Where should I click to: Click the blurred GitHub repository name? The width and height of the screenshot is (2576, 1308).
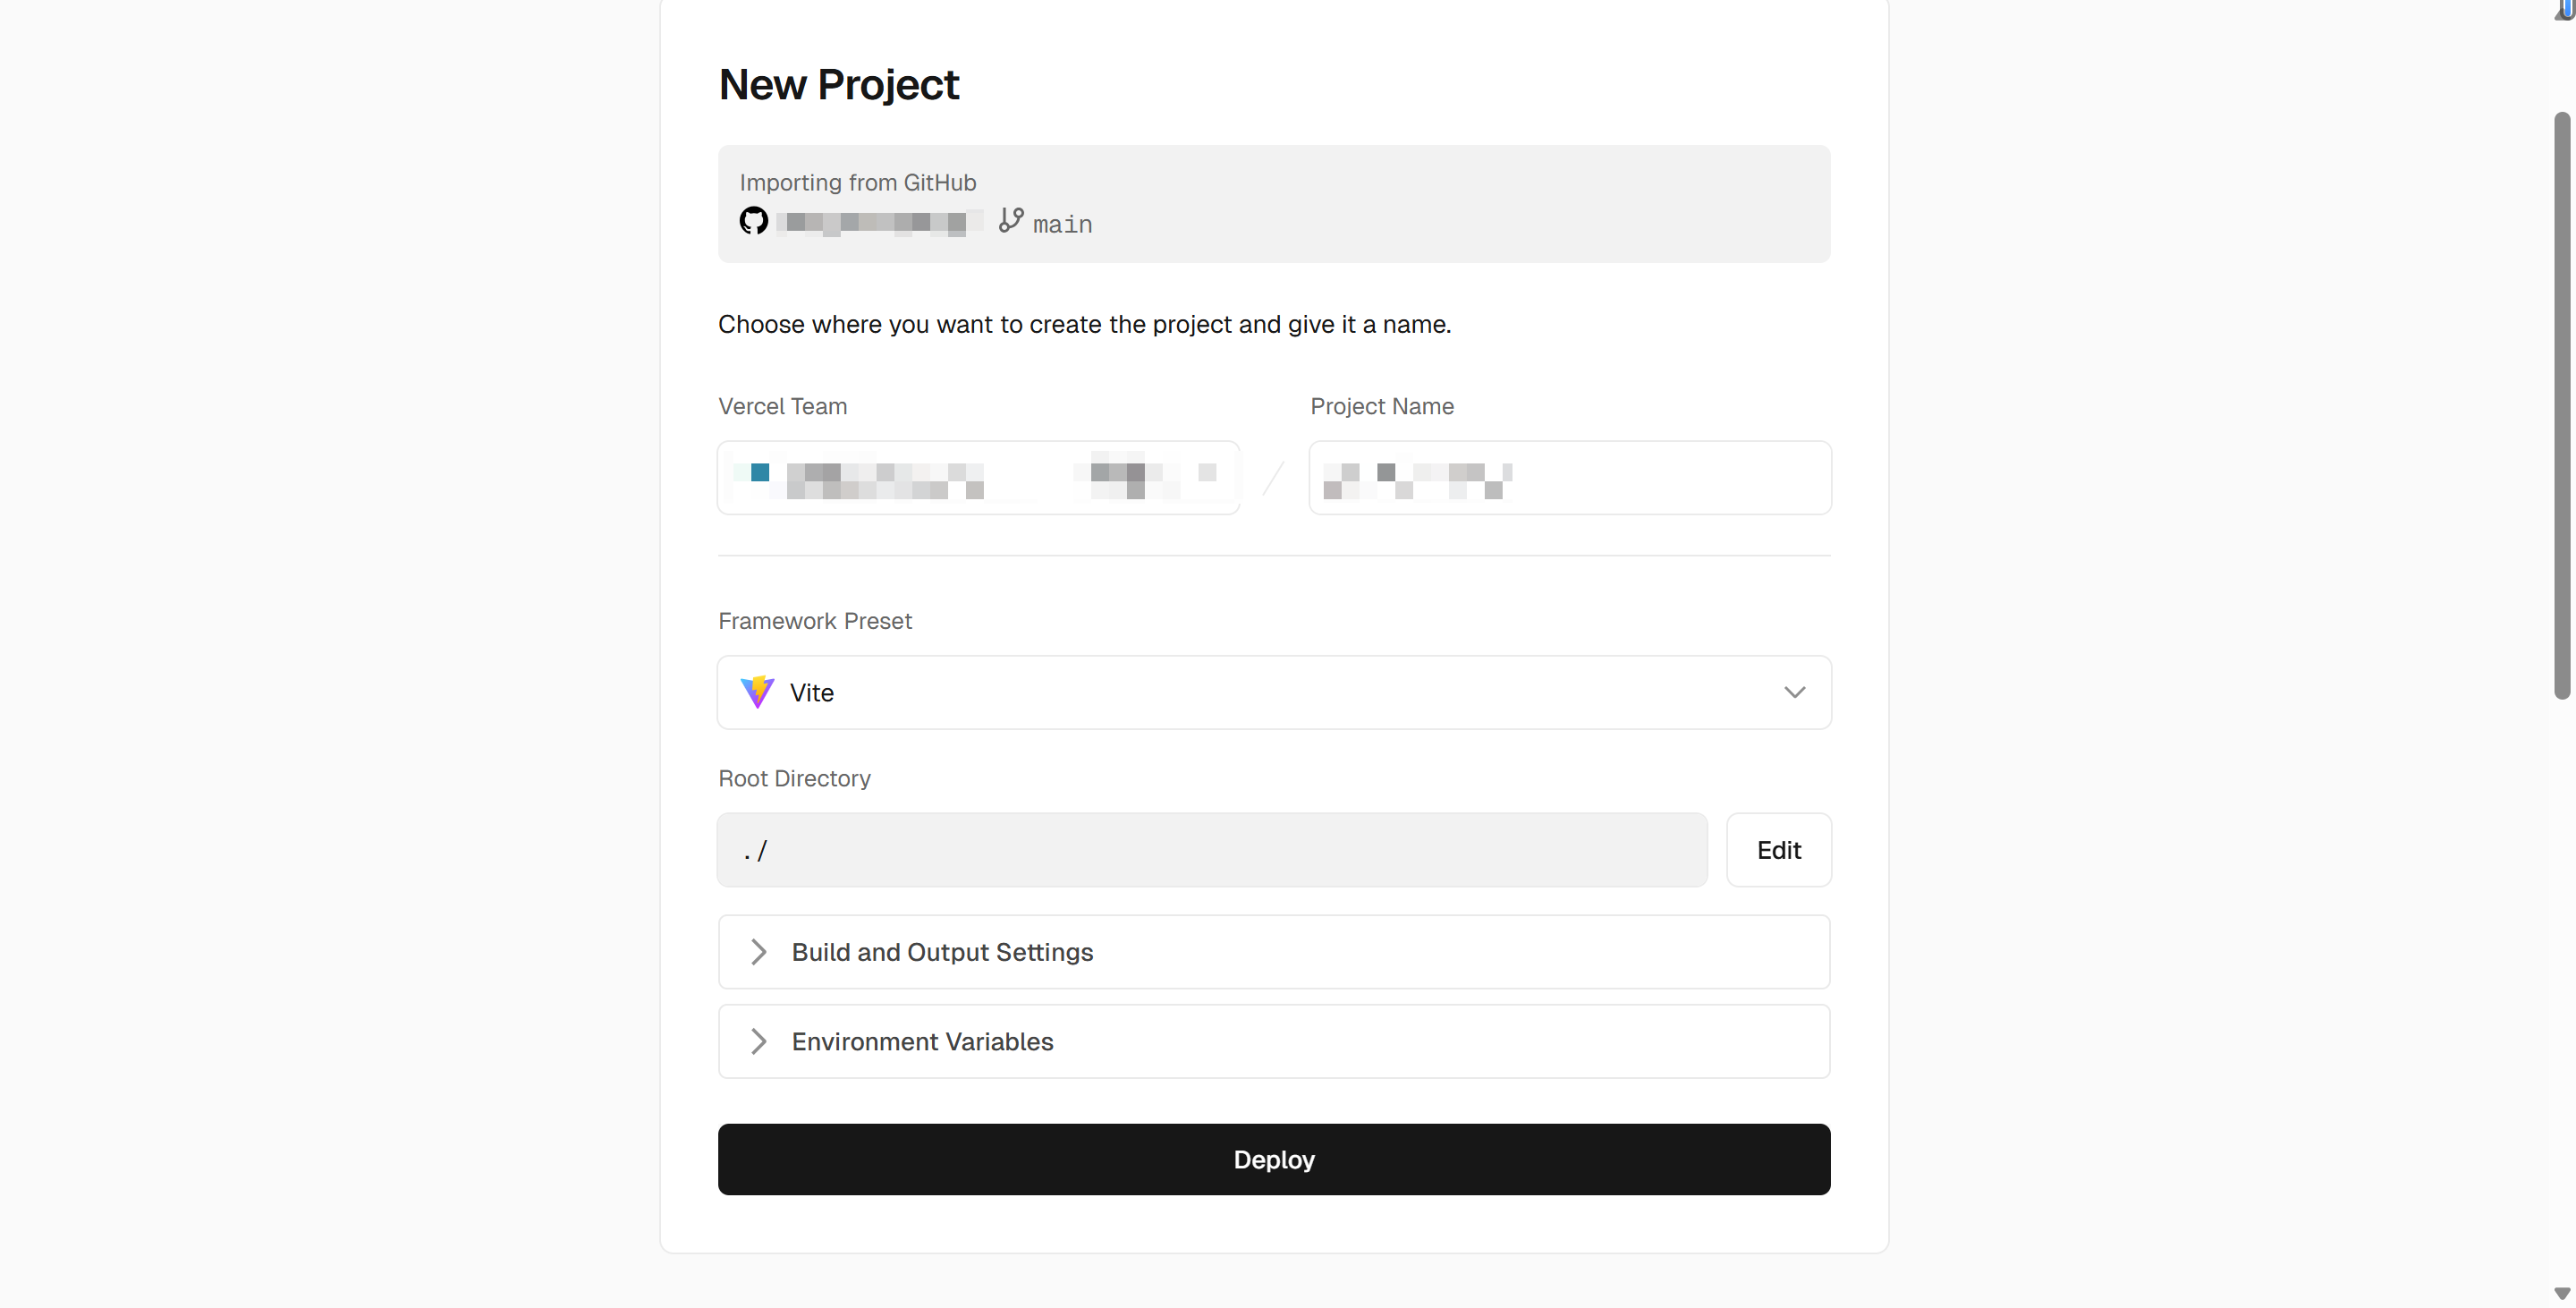(x=877, y=222)
